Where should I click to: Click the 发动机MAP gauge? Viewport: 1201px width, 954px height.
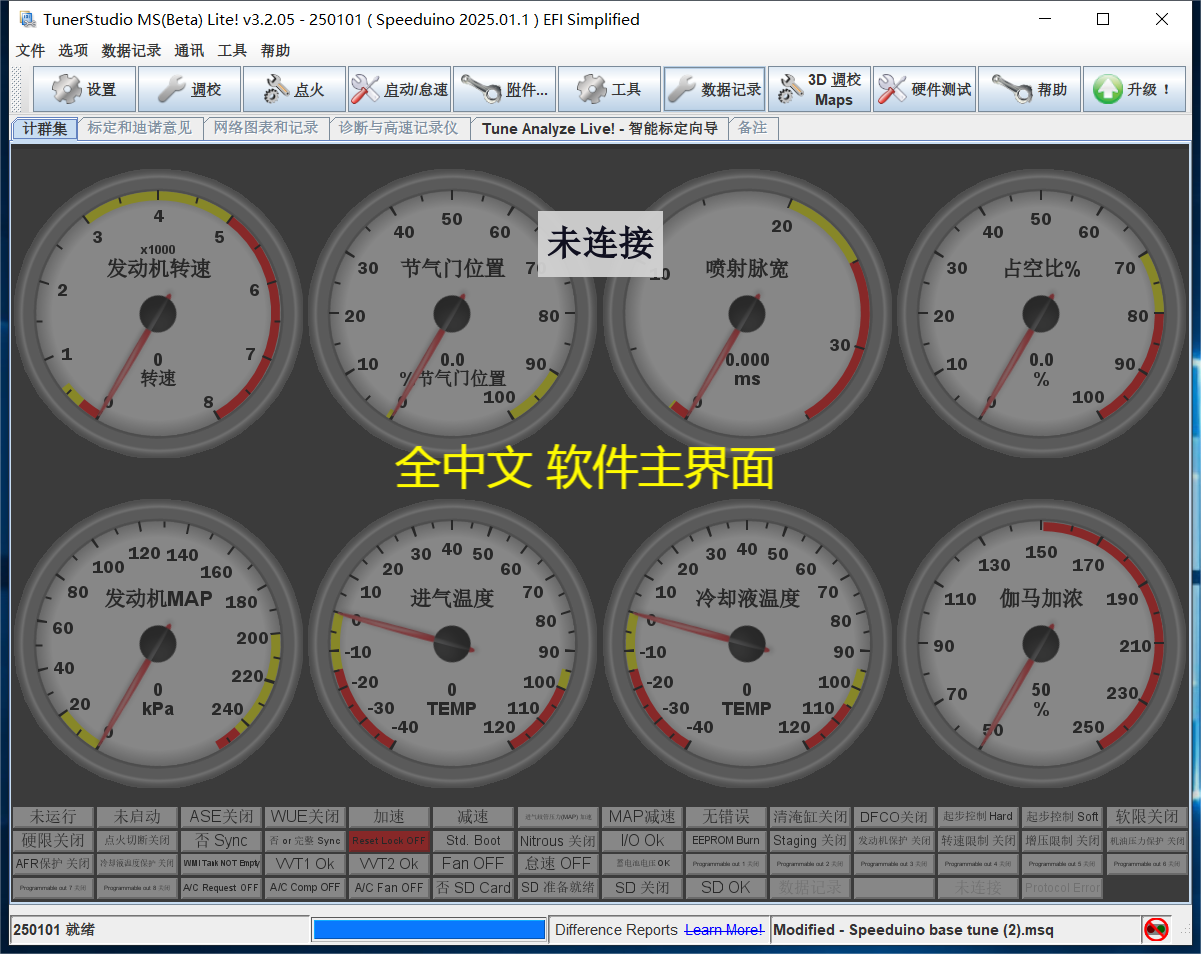pos(158,643)
